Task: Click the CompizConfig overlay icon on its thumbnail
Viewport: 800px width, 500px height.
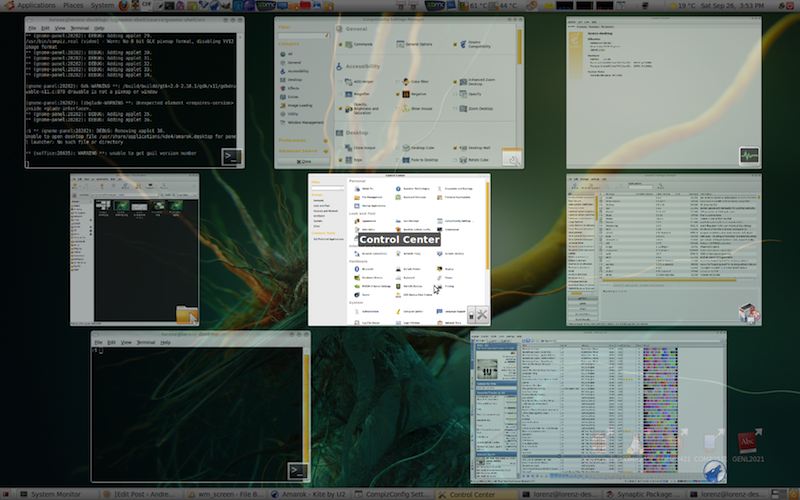Action: (x=512, y=157)
